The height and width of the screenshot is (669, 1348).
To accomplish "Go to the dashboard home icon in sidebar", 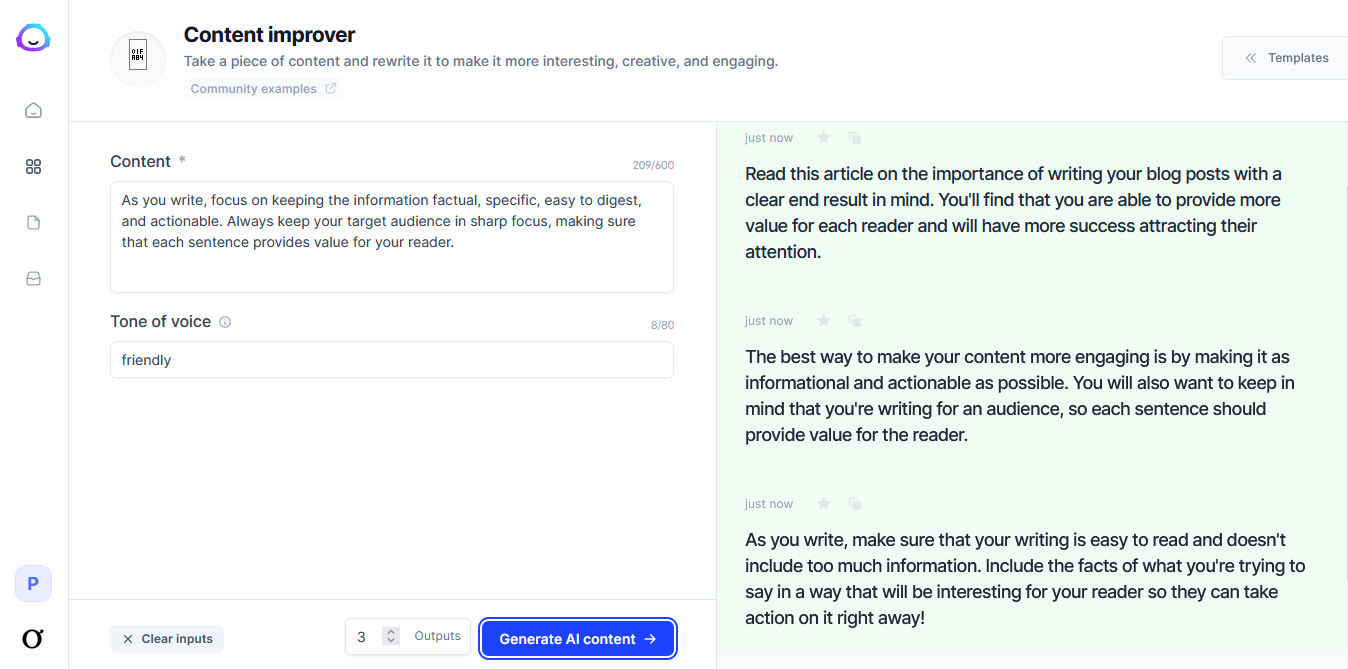I will 33,110.
